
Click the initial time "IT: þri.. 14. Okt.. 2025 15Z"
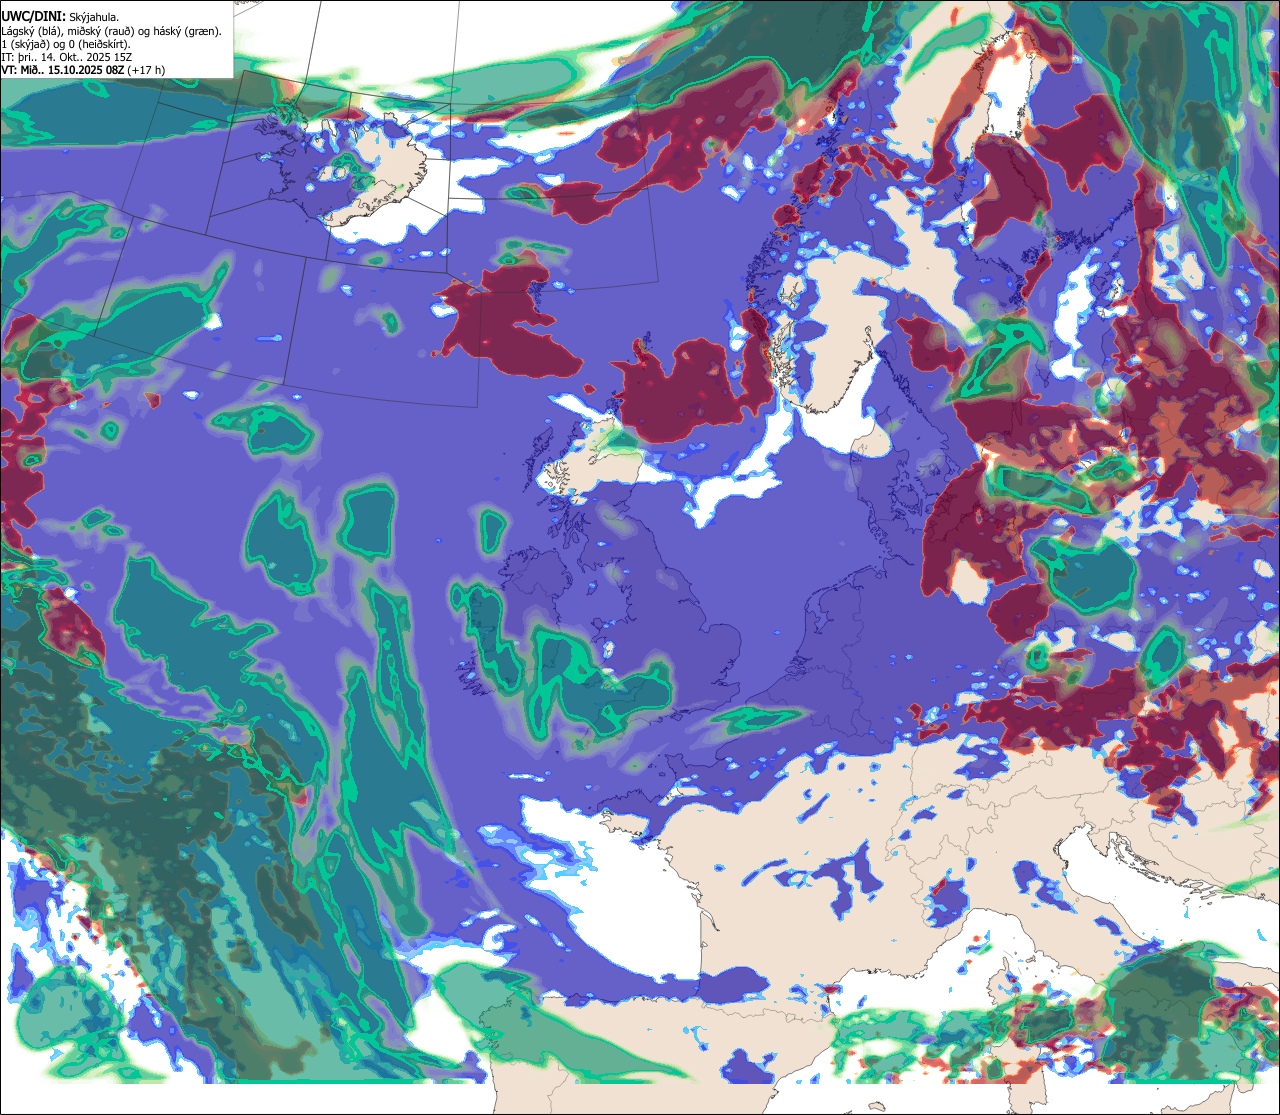pyautogui.click(x=66, y=57)
